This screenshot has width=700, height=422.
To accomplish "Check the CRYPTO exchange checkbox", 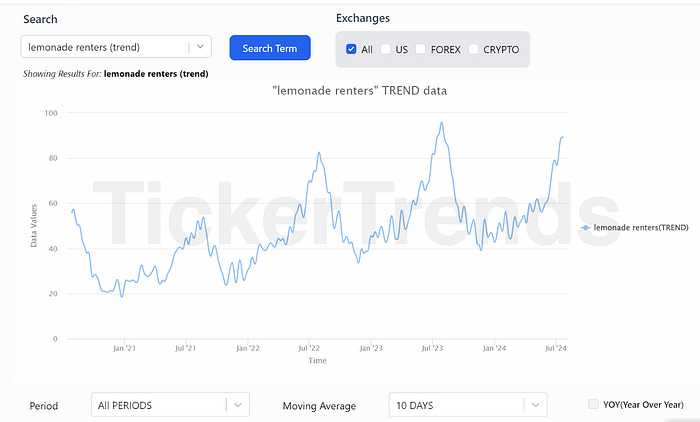I will coord(473,49).
